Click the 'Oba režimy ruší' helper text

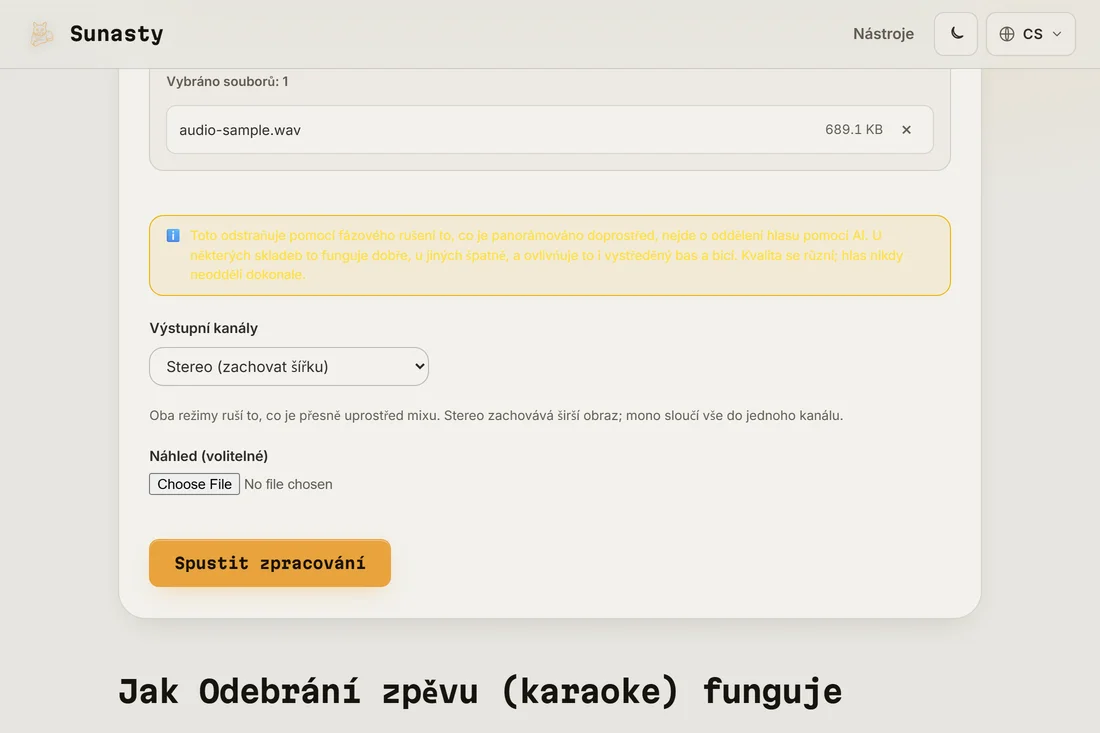[496, 415]
